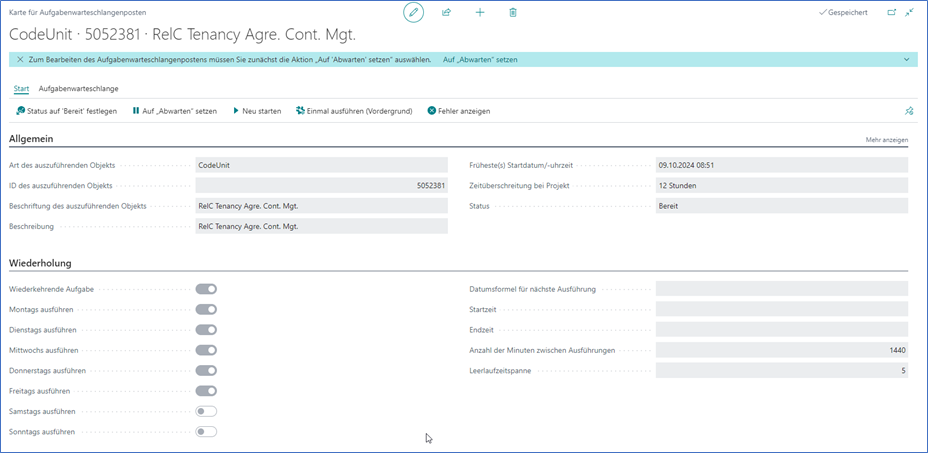Click the plus icon to create new
This screenshot has width=928, height=453.
click(x=480, y=12)
